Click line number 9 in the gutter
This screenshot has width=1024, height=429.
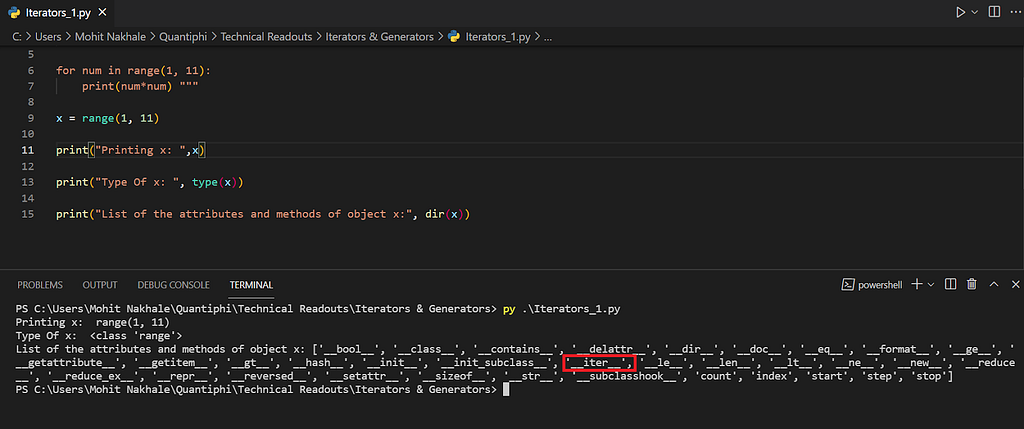(x=31, y=118)
